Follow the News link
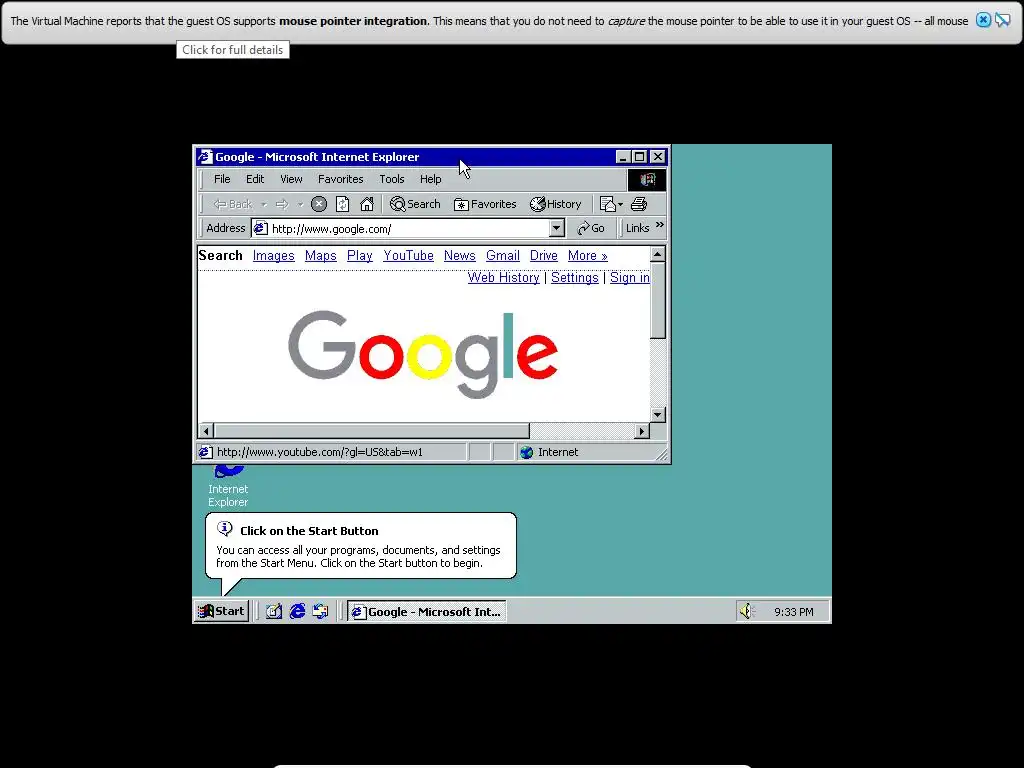The width and height of the screenshot is (1024, 768). [460, 256]
